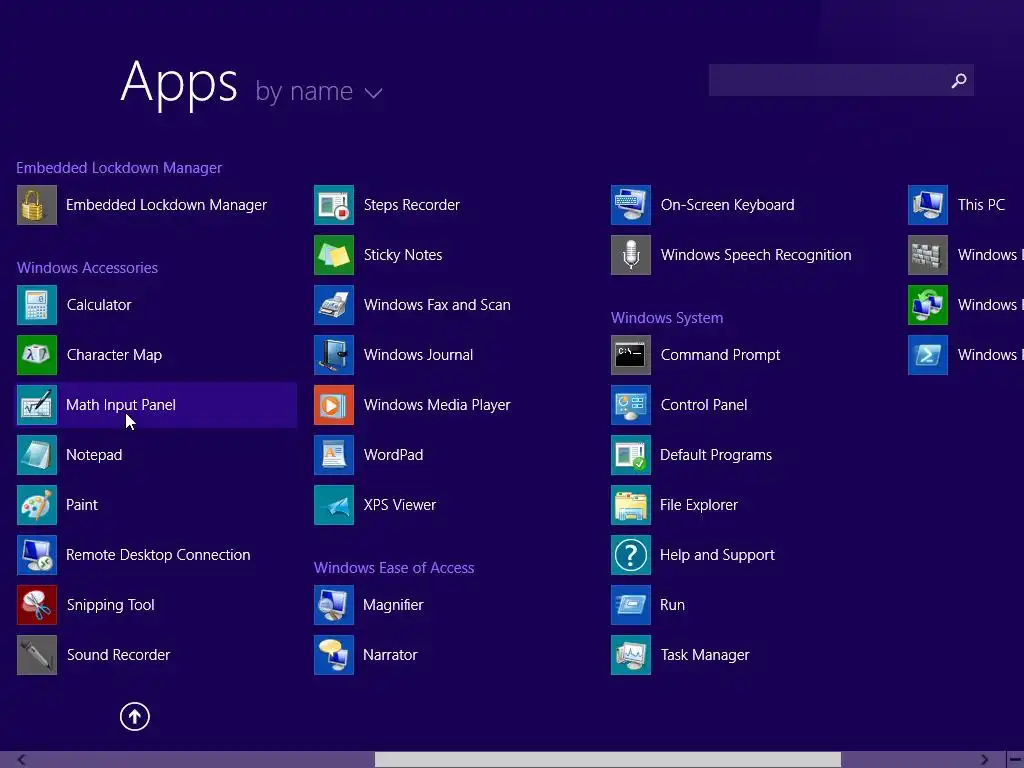Select the Windows Ease of Access group header
This screenshot has width=1024, height=768.
[x=394, y=568]
